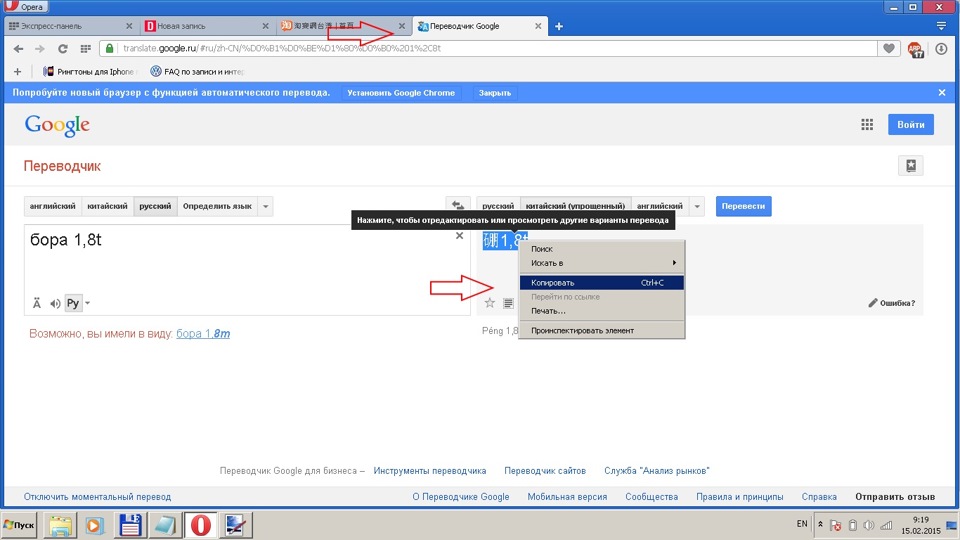The width and height of the screenshot is (960, 540).
Task: Launch the media player from the taskbar
Action: coord(94,525)
